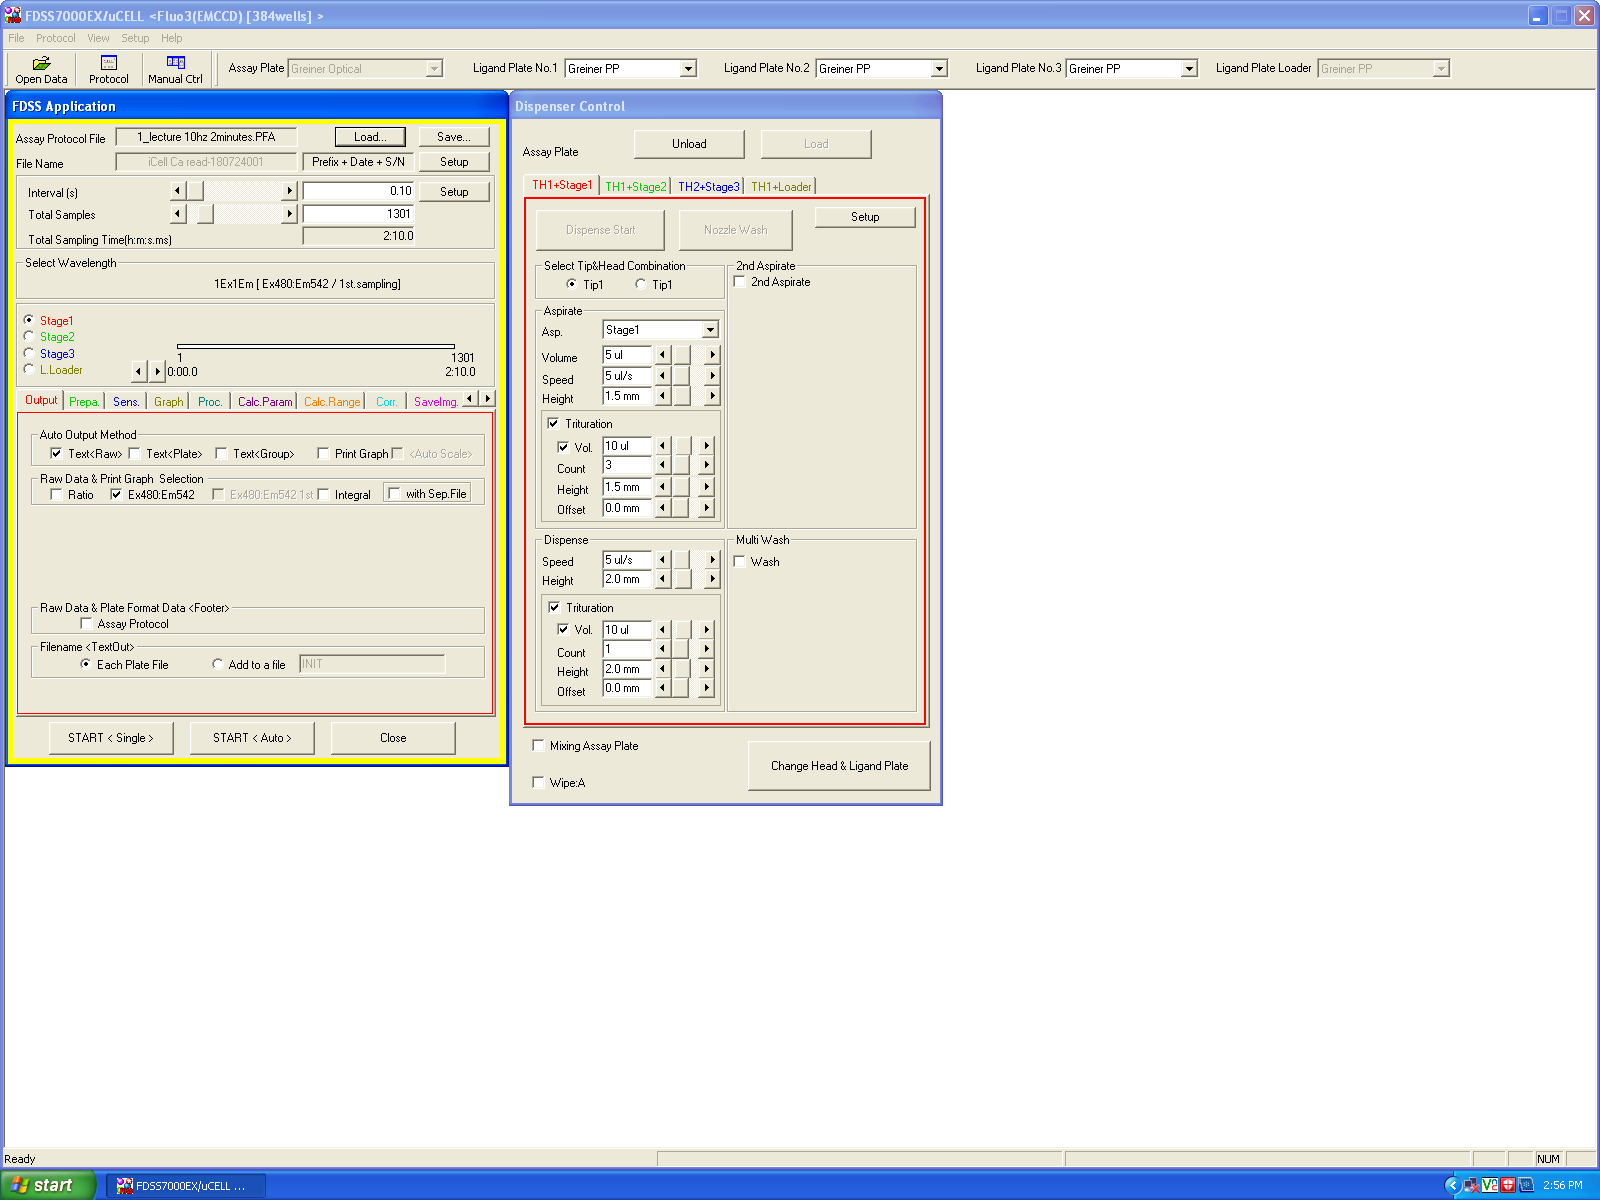Click the Manual Ctrl toolbar icon
This screenshot has height=1200, width=1600.
click(175, 69)
